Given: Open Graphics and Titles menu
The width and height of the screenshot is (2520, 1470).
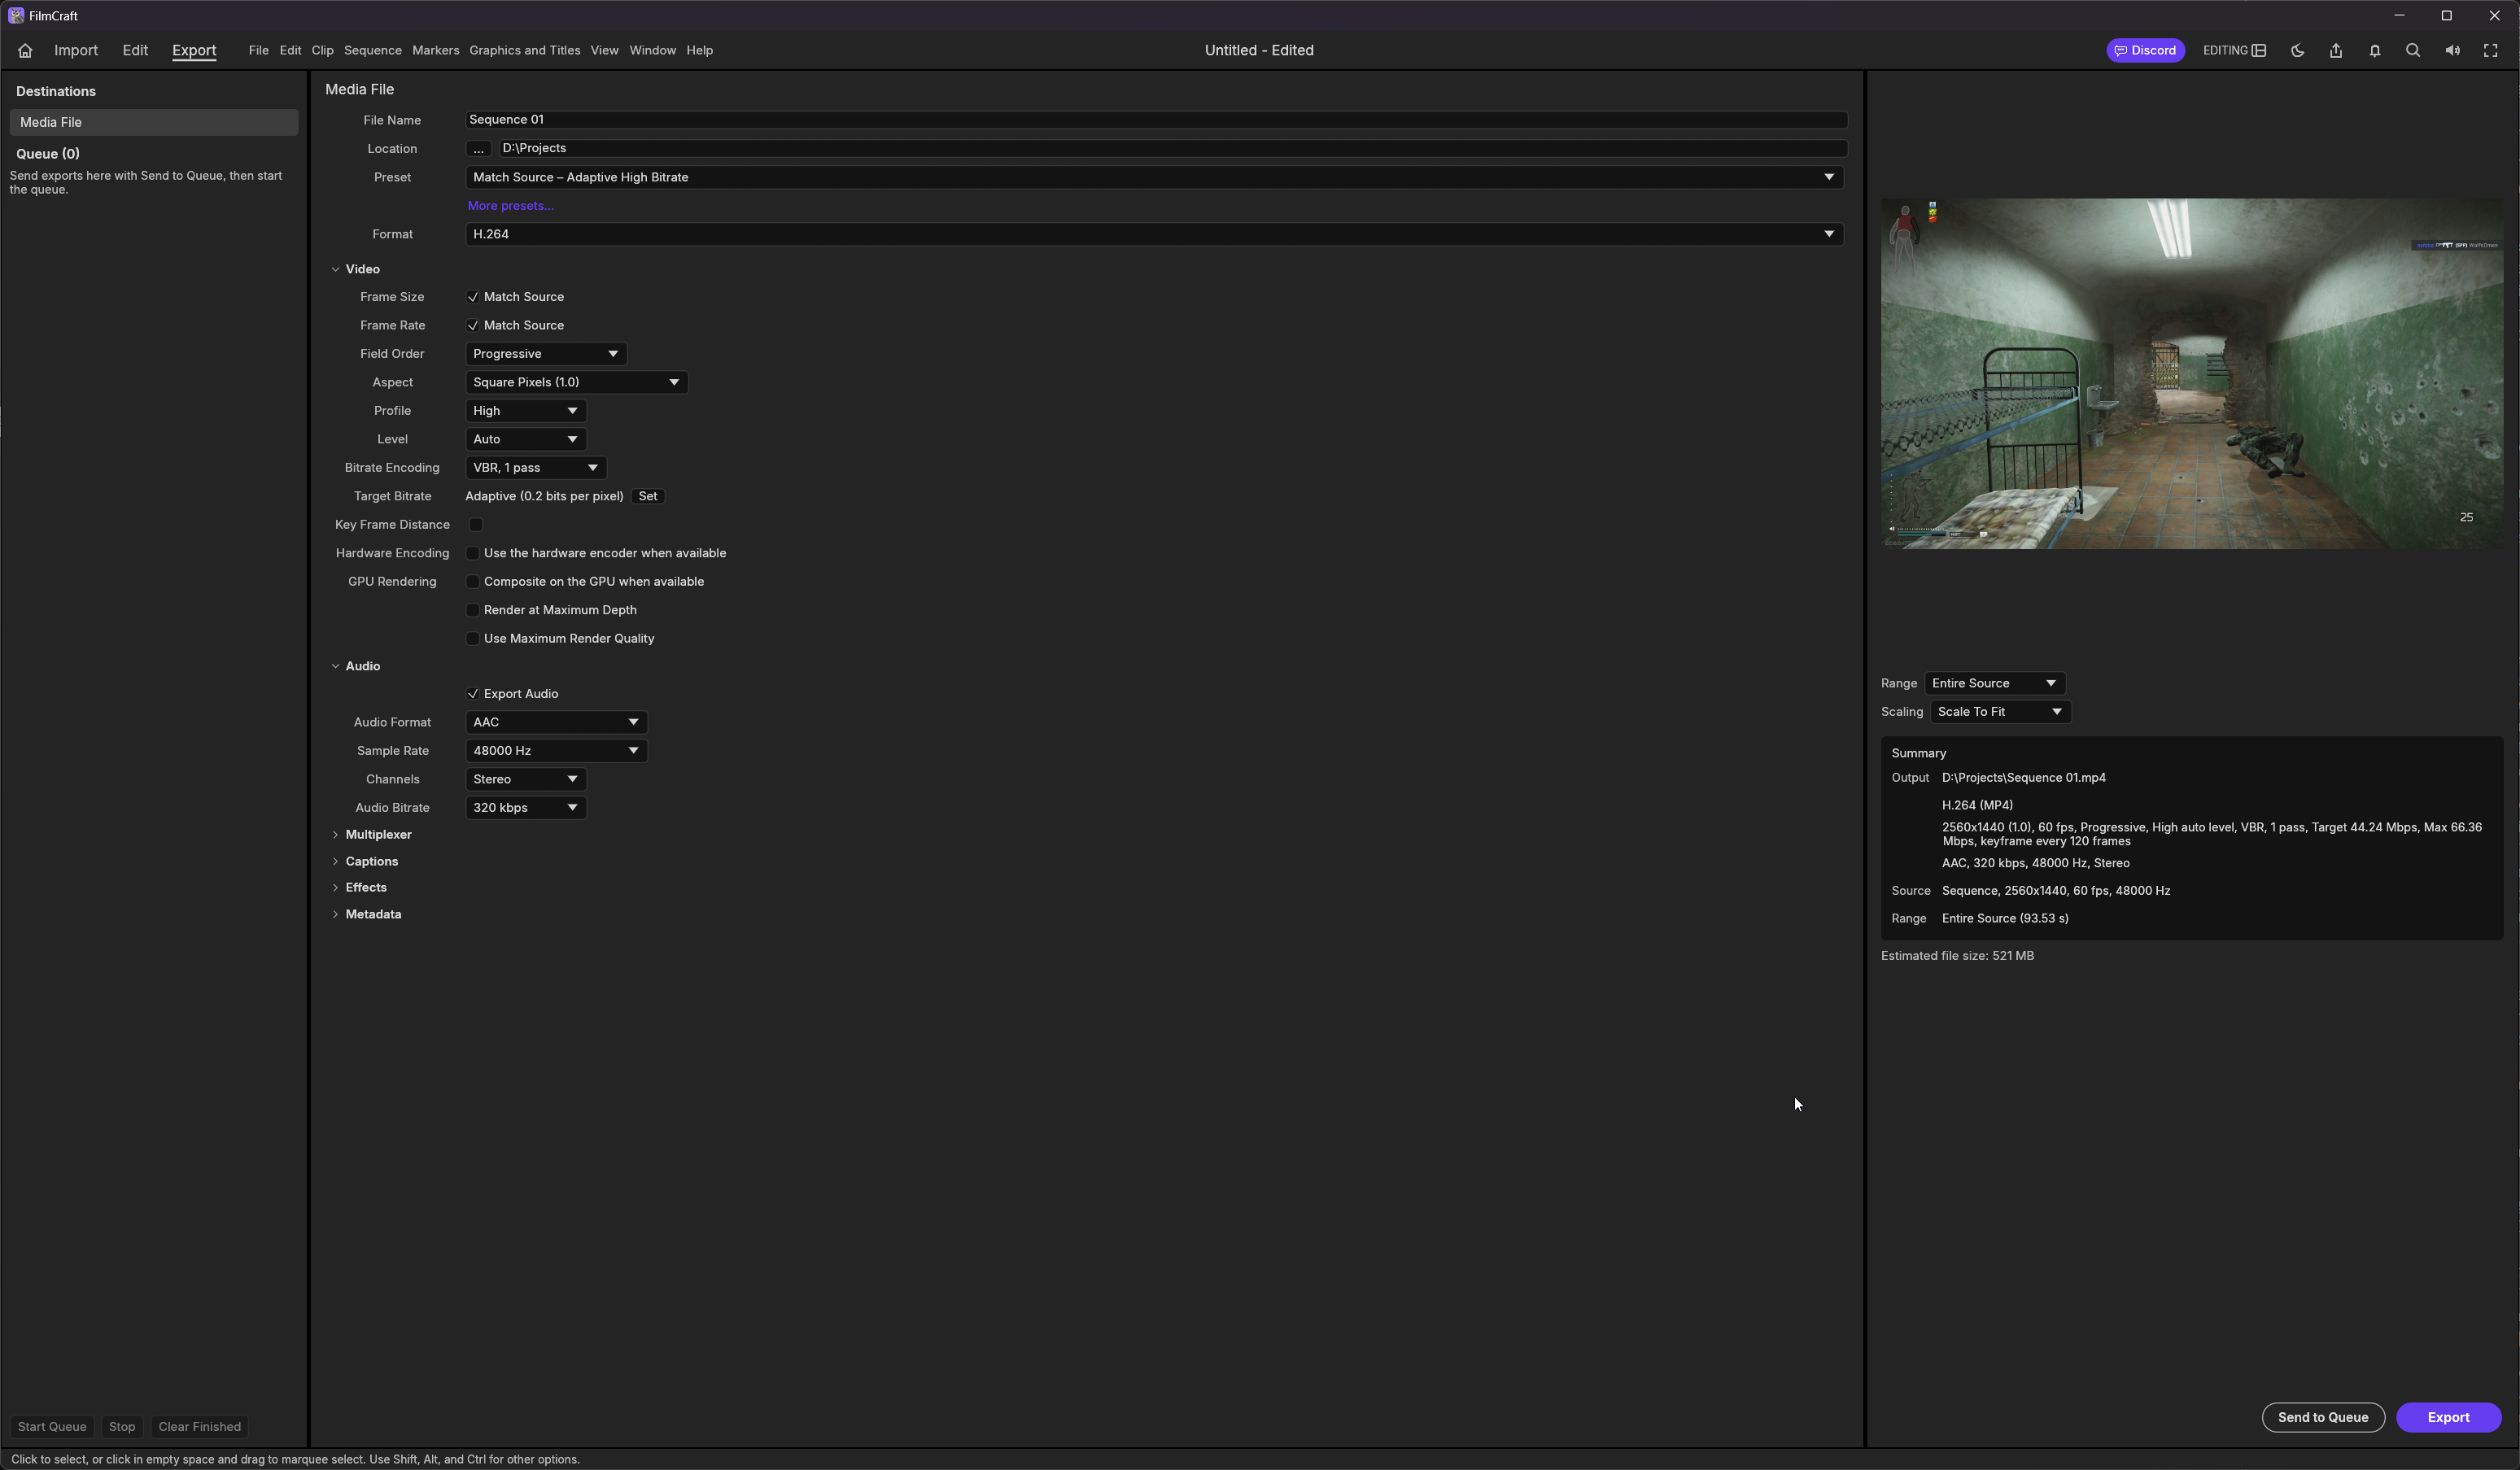Looking at the screenshot, I should click(525, 50).
